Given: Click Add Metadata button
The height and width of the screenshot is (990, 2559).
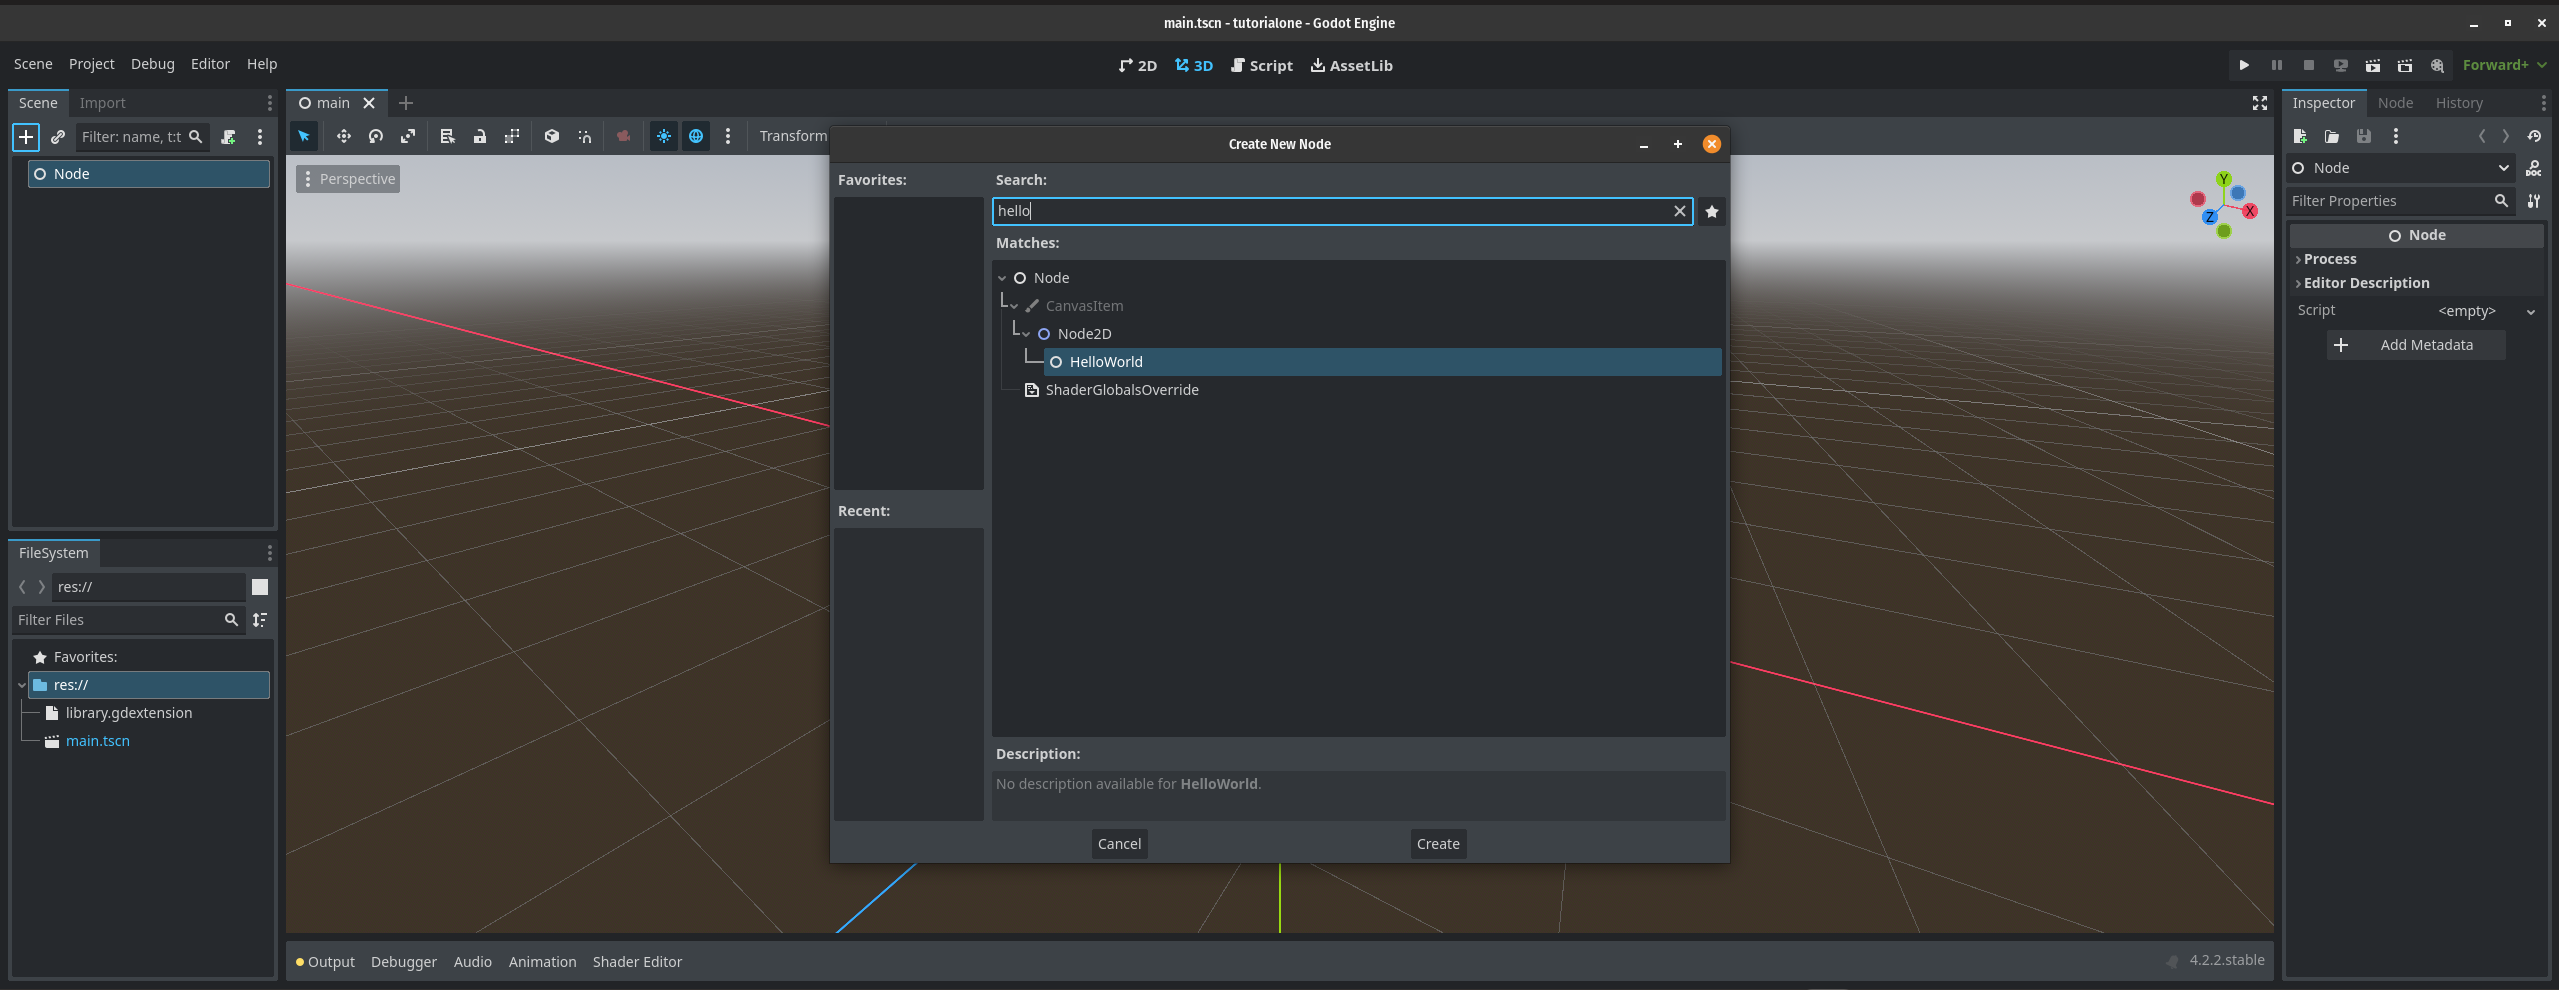Looking at the screenshot, I should coord(2417,345).
